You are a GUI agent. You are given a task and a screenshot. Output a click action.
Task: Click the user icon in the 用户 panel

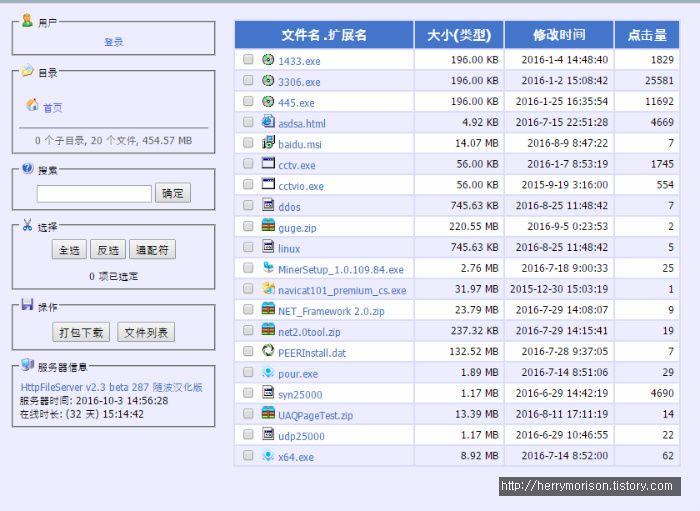27,20
